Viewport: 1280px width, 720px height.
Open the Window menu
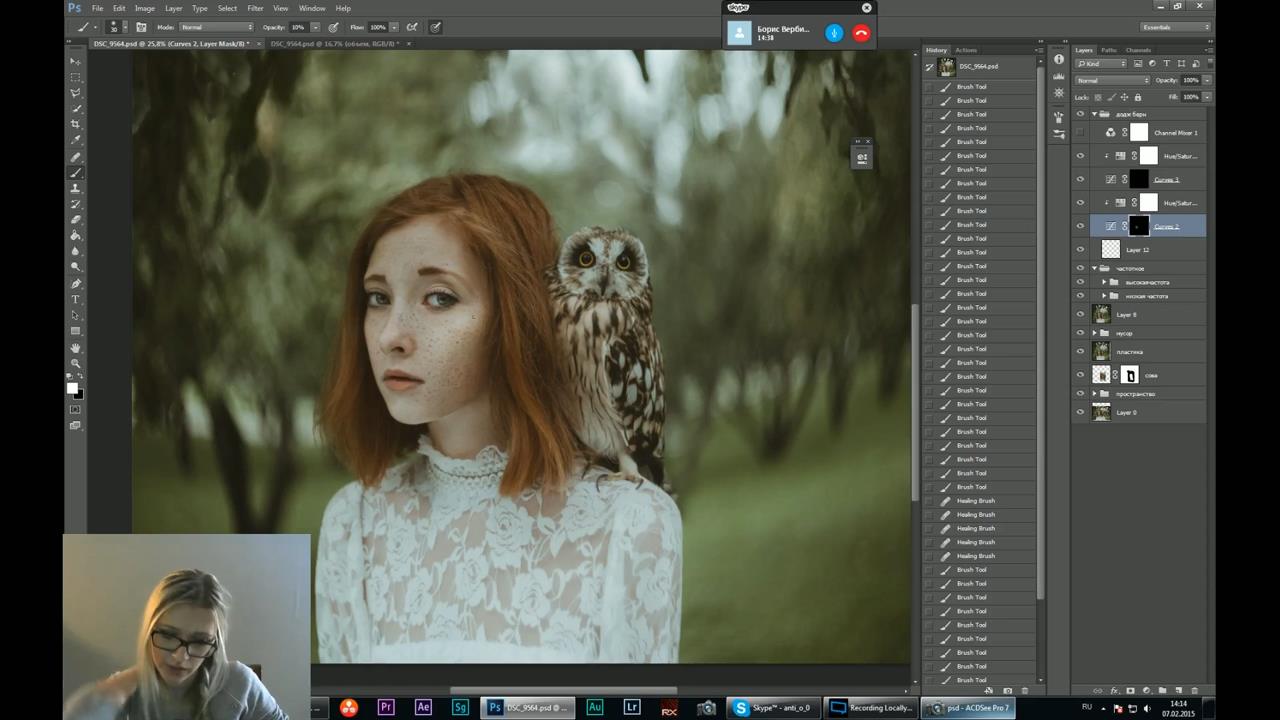pyautogui.click(x=312, y=8)
